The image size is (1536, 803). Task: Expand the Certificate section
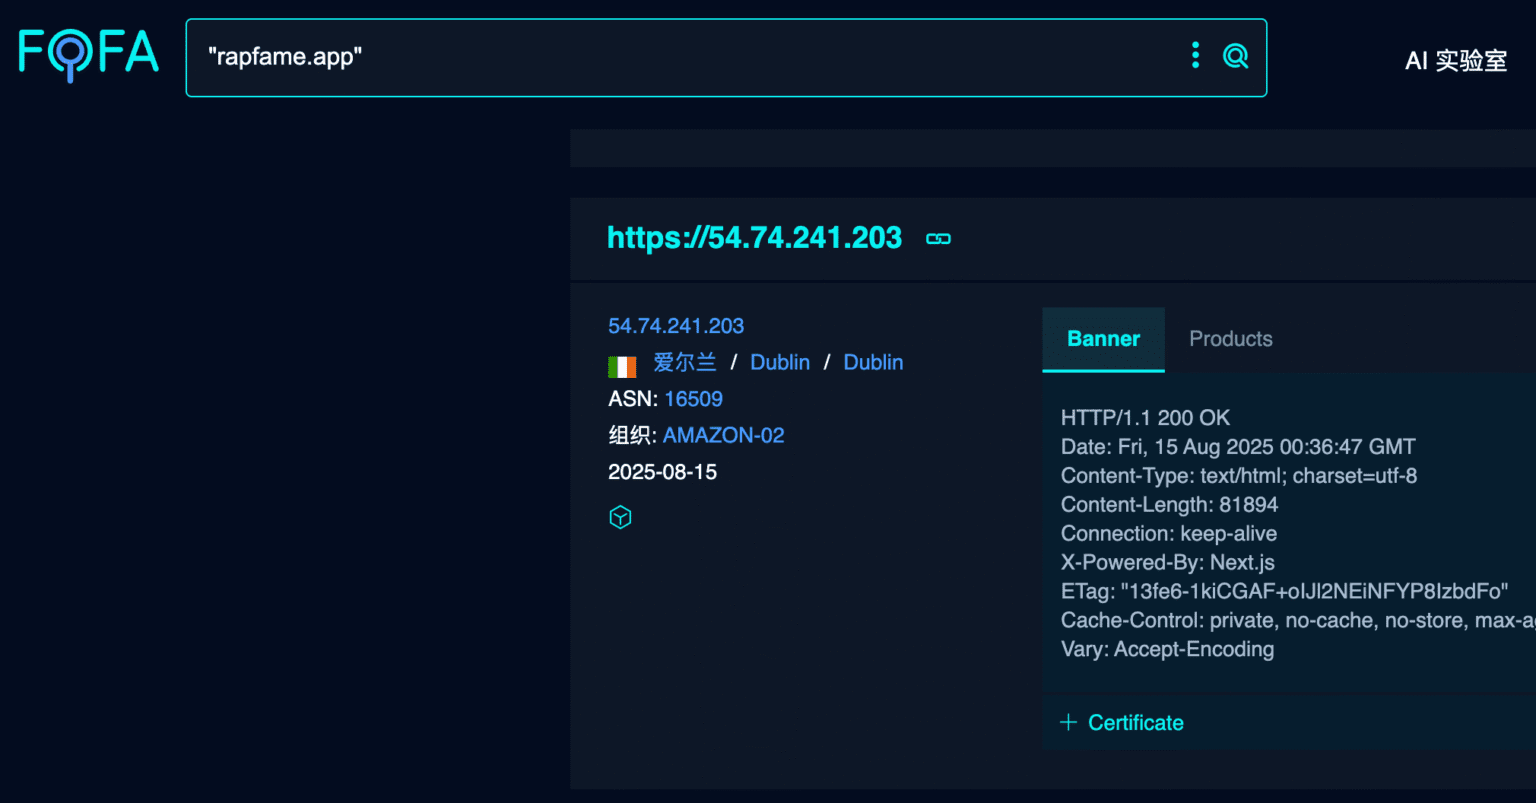click(x=1121, y=723)
